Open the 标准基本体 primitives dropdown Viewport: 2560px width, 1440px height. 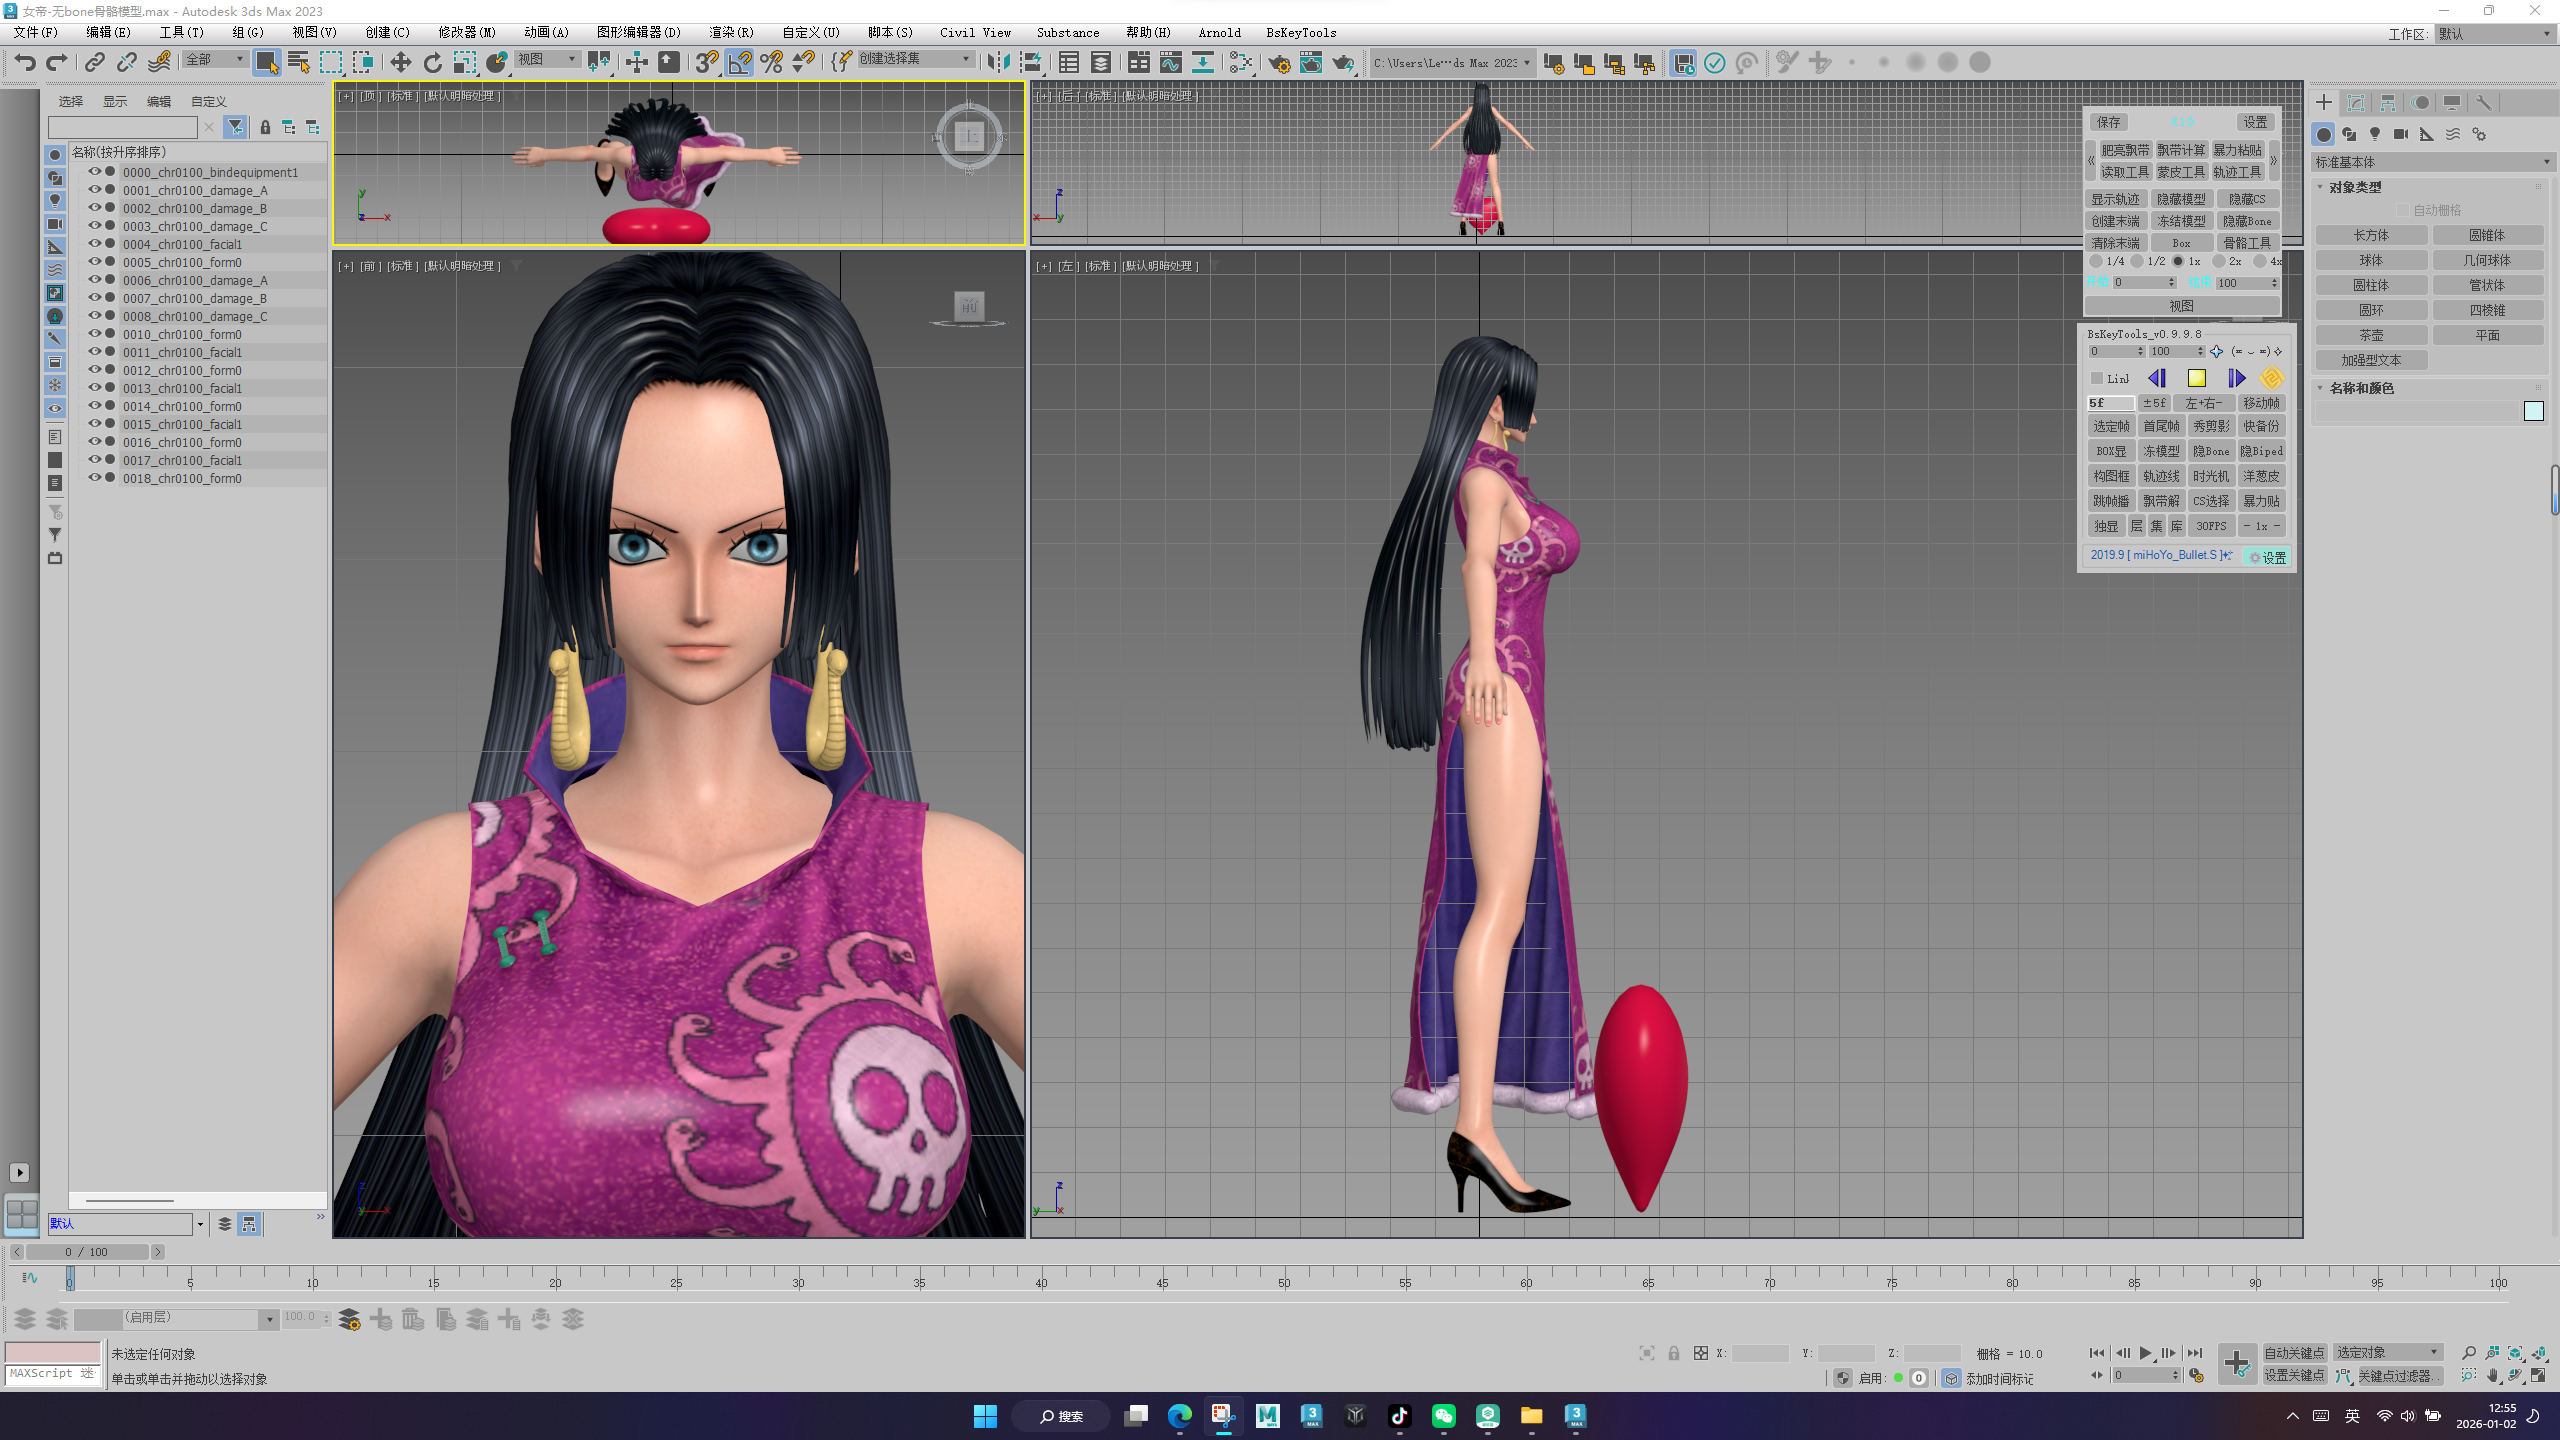click(x=2432, y=162)
